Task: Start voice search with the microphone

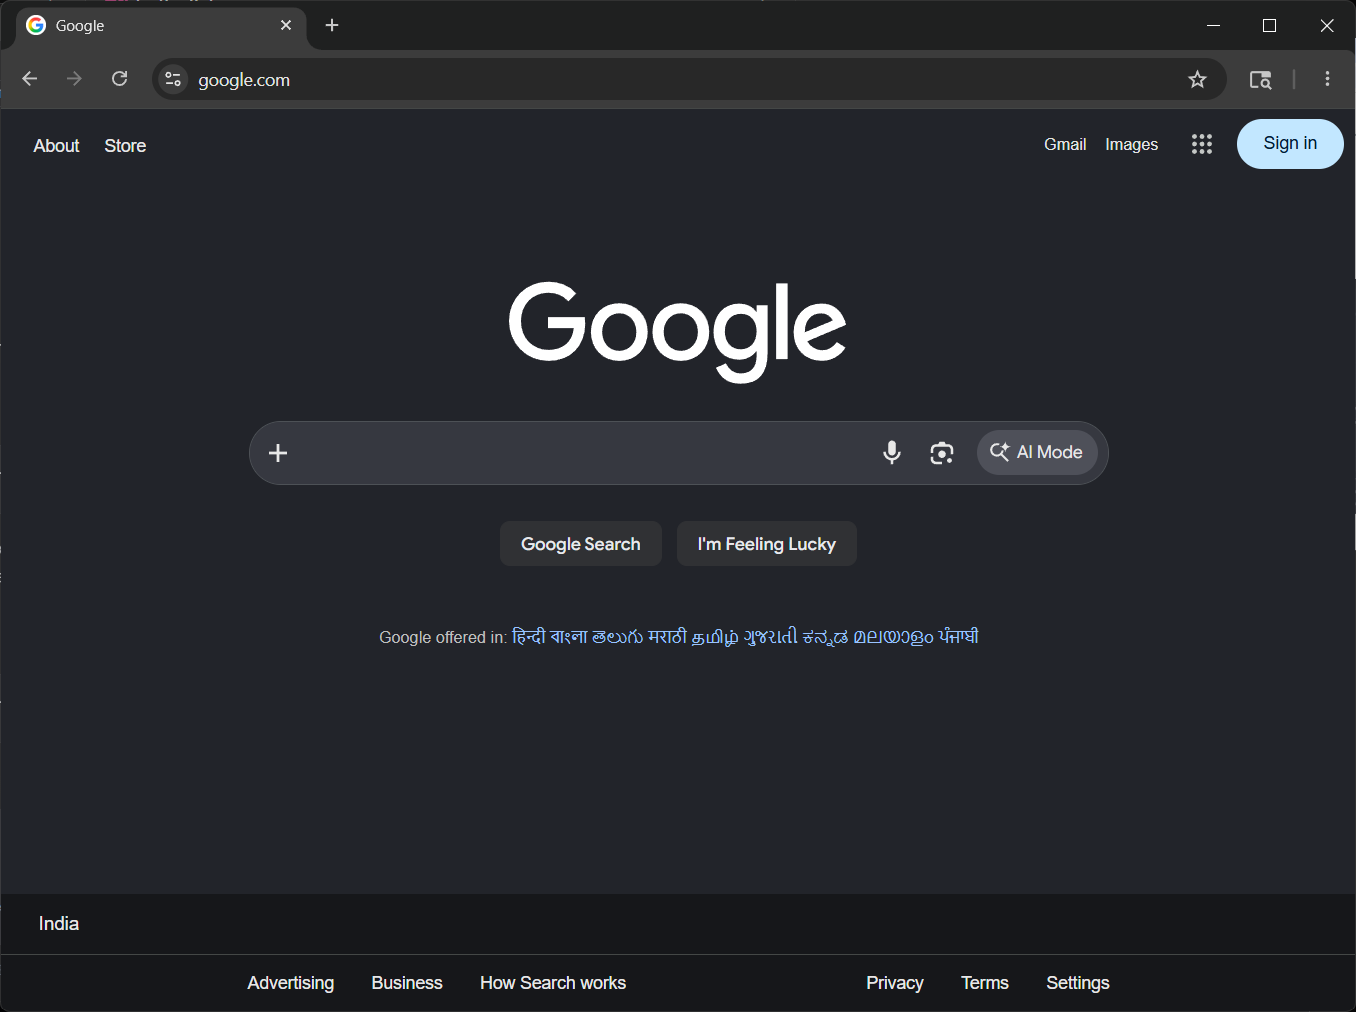Action: (892, 453)
